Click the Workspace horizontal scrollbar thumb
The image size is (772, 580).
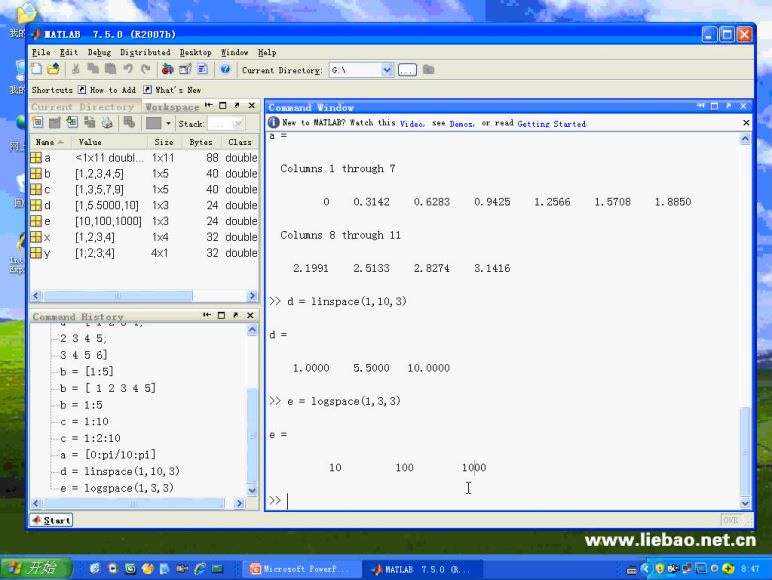[x=118, y=295]
